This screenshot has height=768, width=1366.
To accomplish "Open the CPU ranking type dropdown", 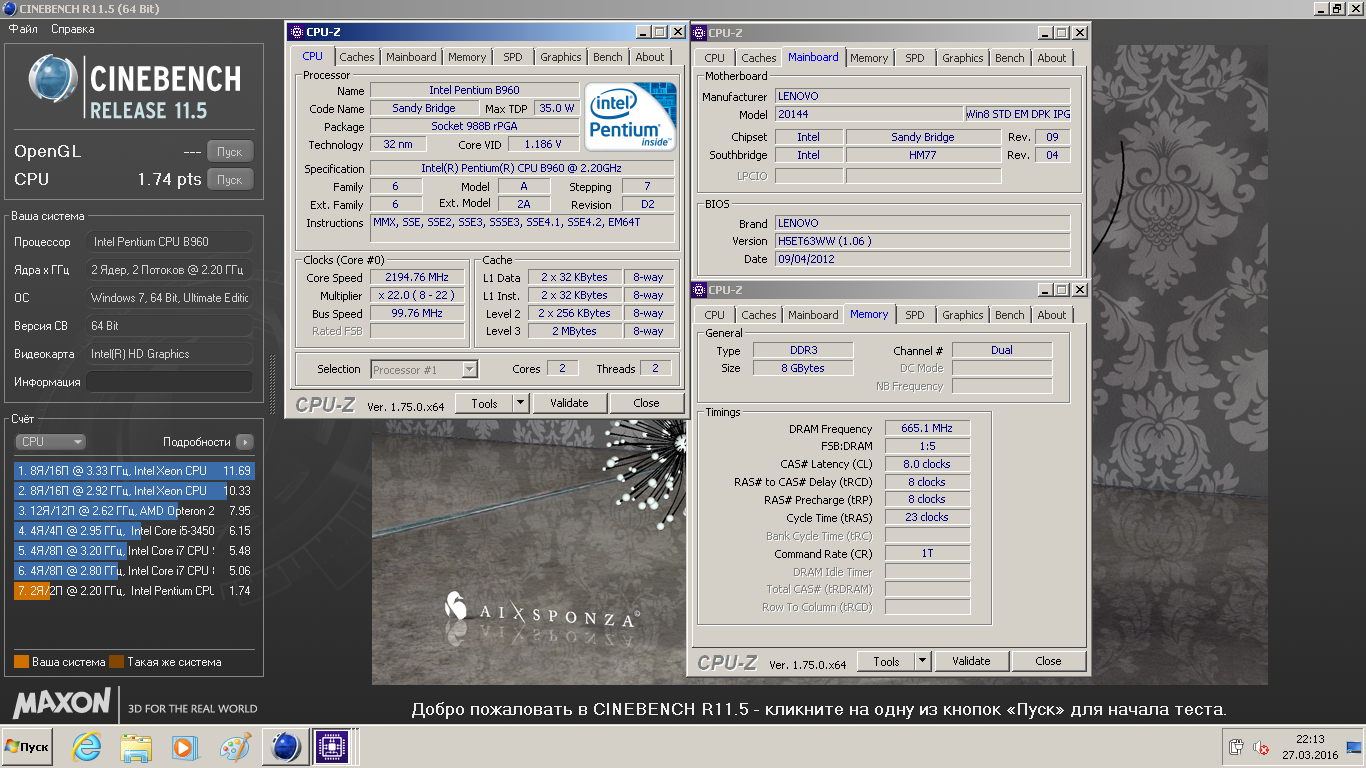I will coord(50,442).
